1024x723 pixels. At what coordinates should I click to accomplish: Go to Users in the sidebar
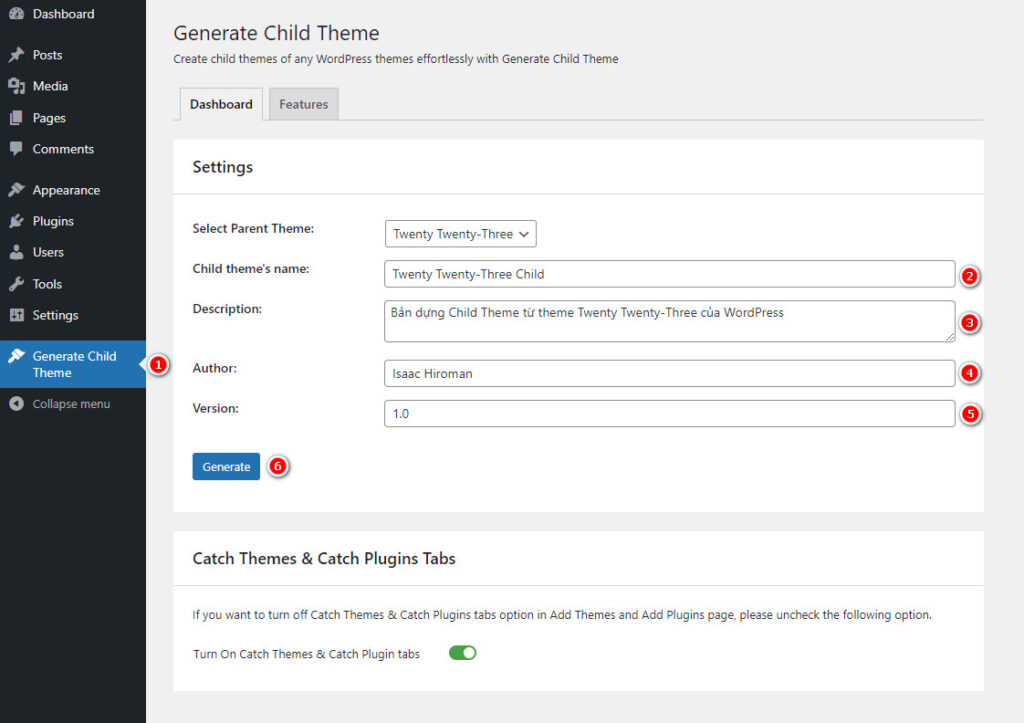pos(73,252)
